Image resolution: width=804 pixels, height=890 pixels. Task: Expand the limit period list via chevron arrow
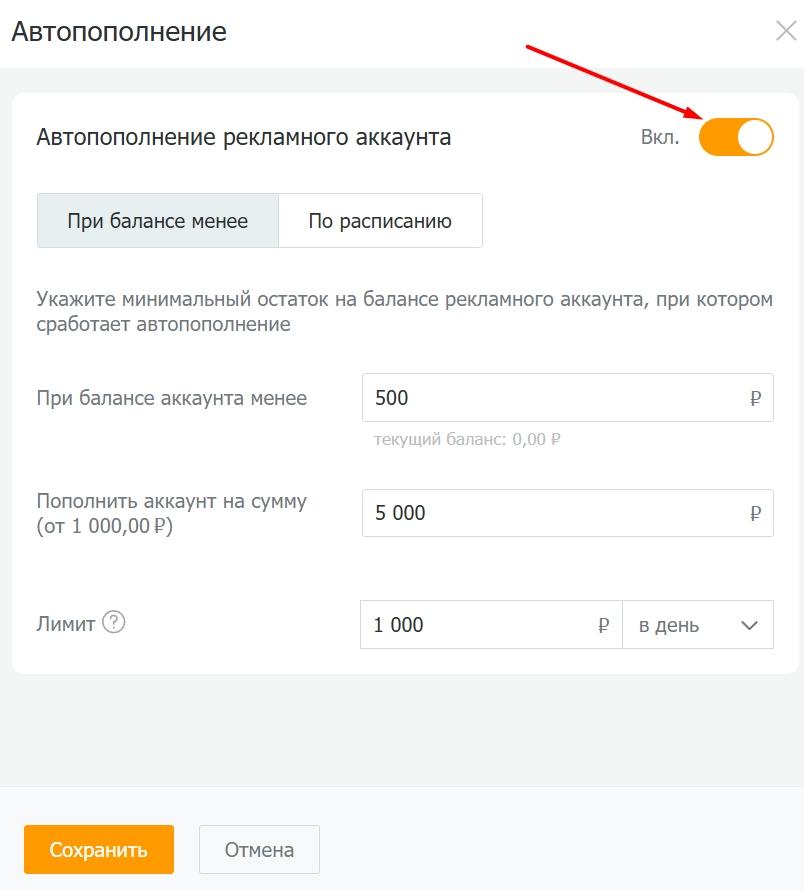[x=749, y=626]
